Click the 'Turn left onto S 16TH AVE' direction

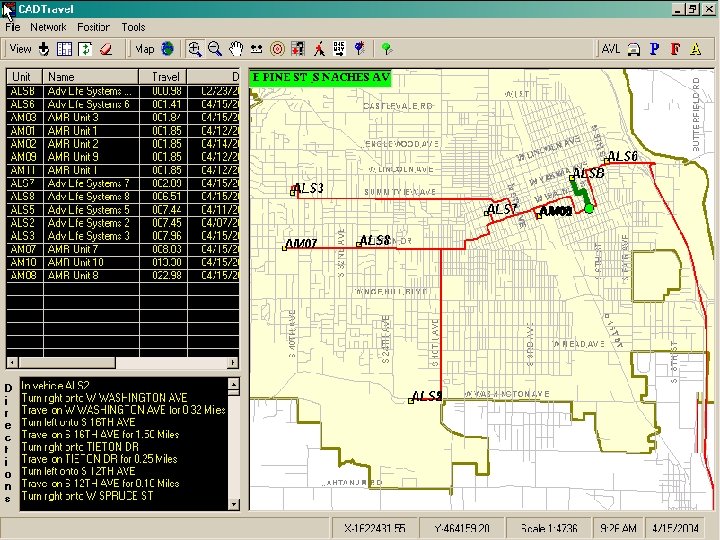pyautogui.click(x=79, y=422)
